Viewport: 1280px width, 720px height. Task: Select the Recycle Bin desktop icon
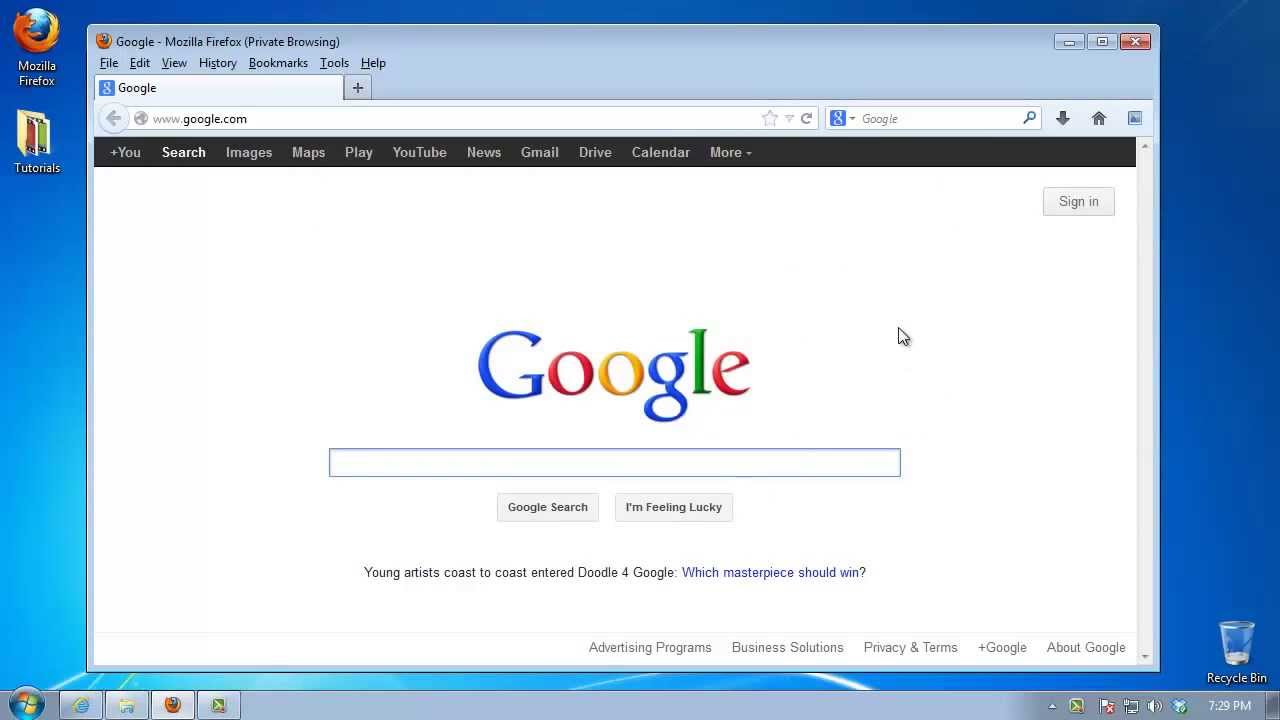(x=1237, y=653)
